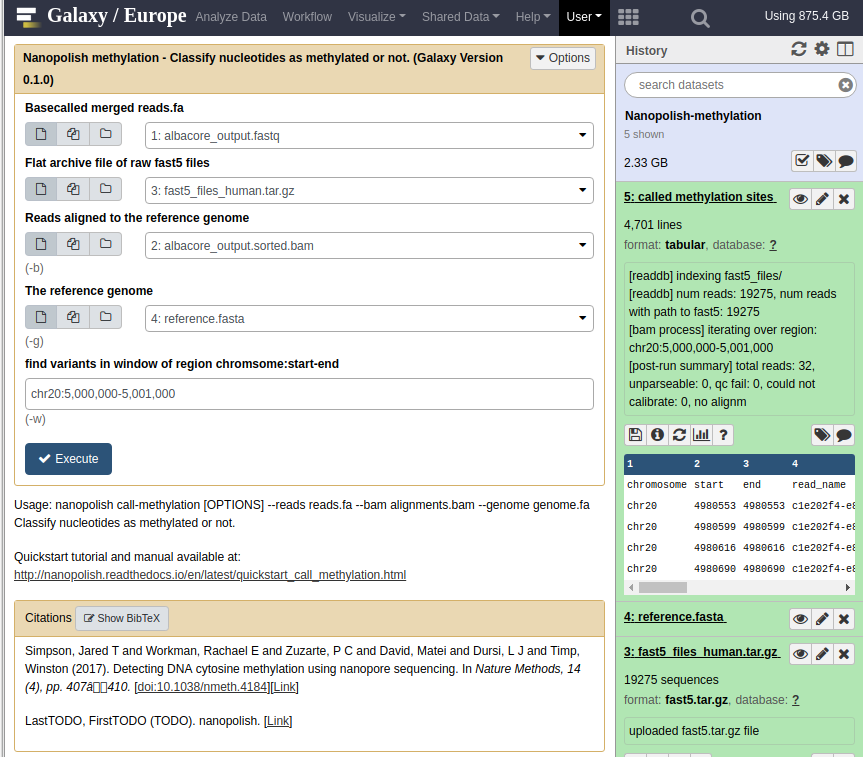Open the nanopolish quickstart tutorial link
The width and height of the screenshot is (863, 757).
tap(210, 575)
